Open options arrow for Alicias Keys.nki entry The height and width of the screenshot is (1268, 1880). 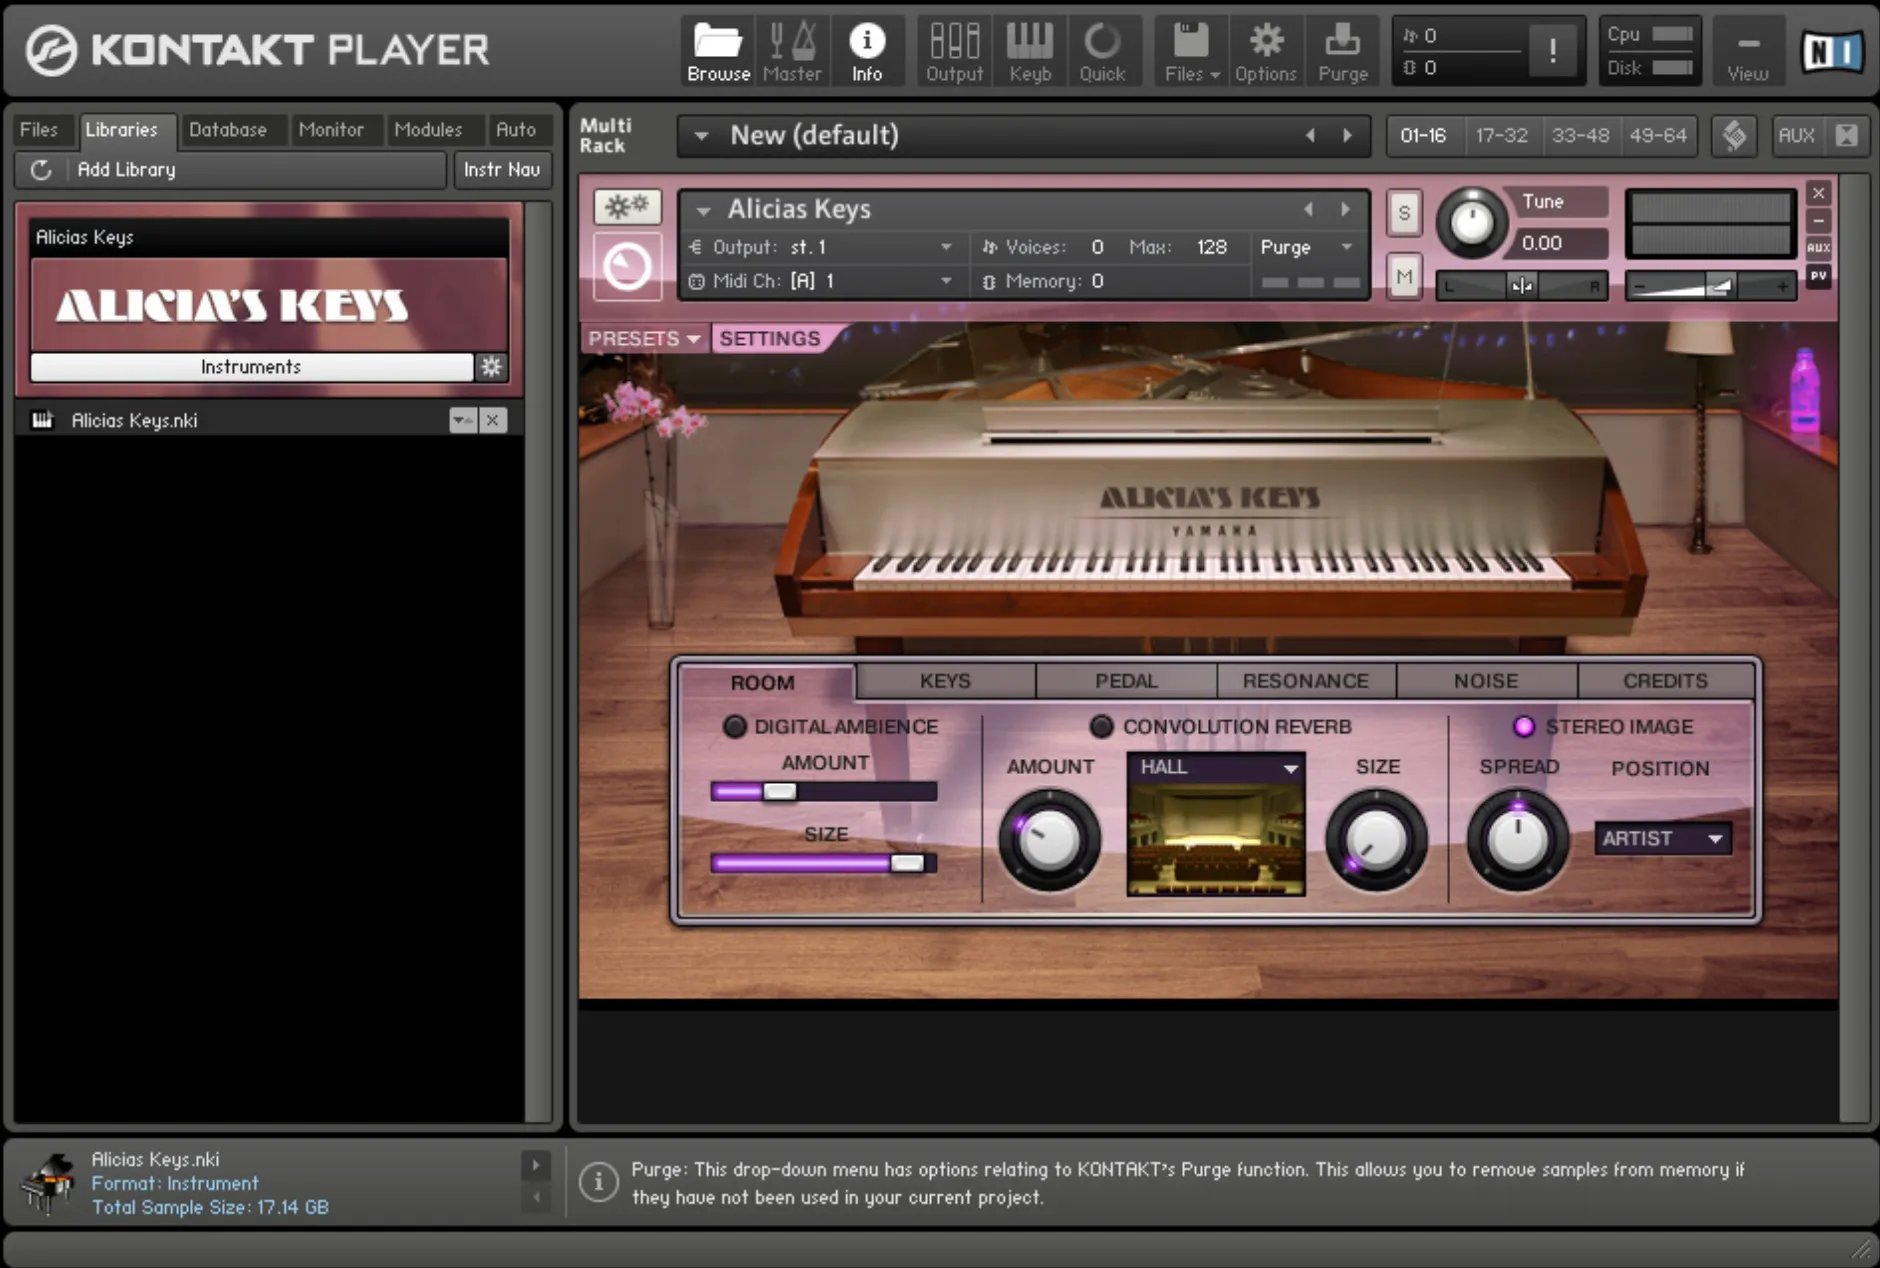tap(462, 420)
